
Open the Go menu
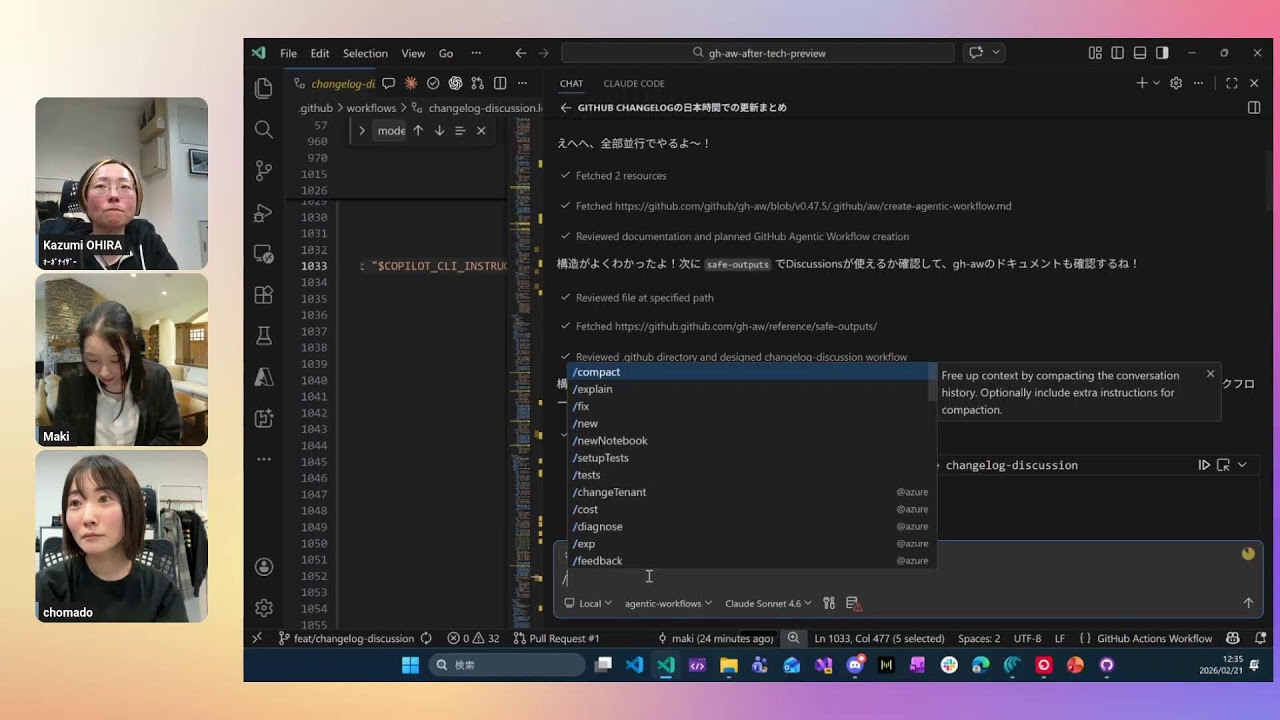click(446, 53)
